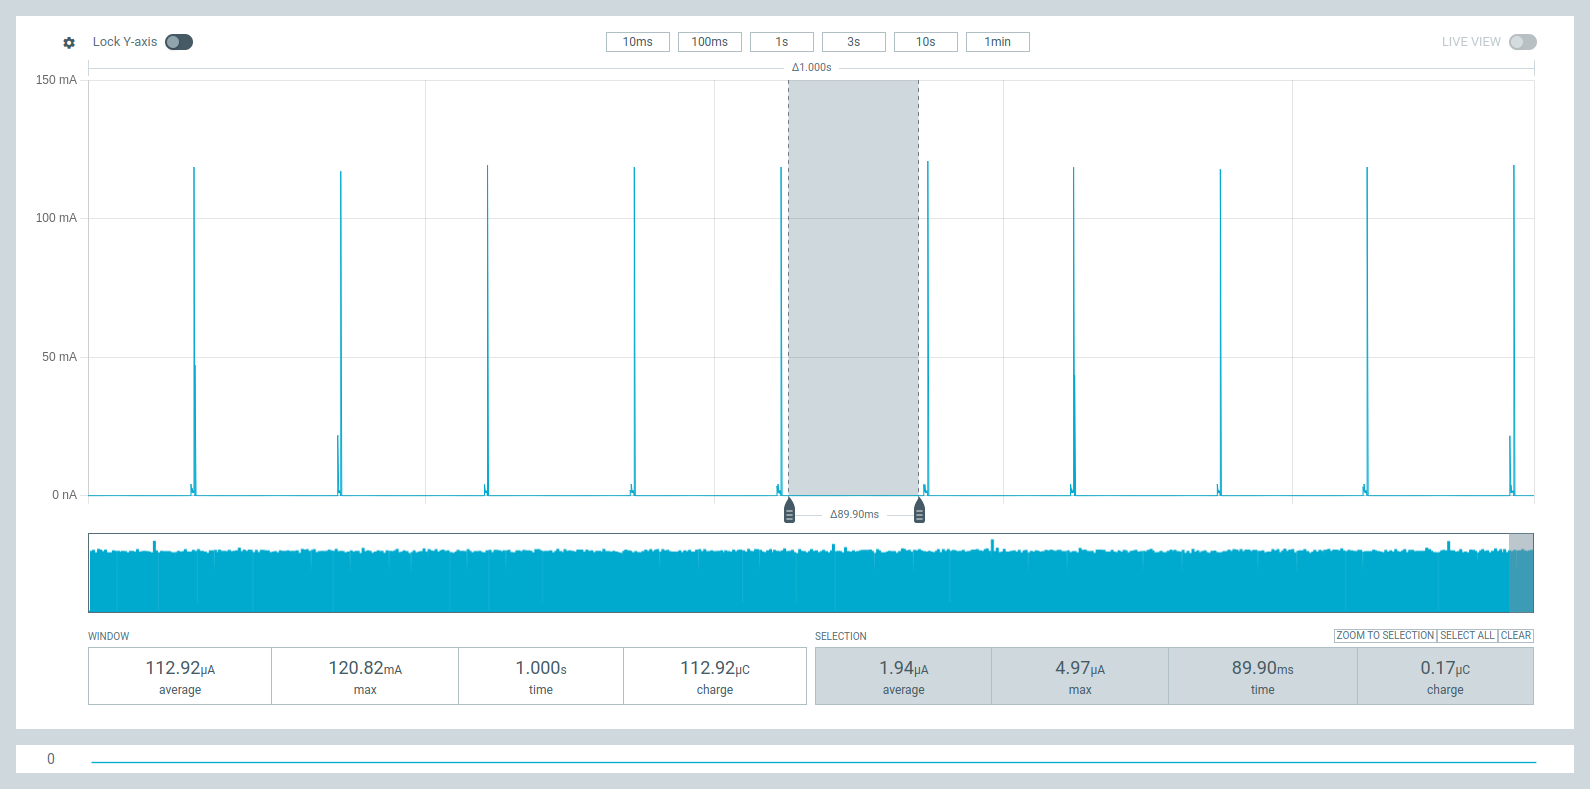This screenshot has height=789, width=1590.
Task: Click the Lock Y-axis label text
Action: tap(125, 42)
